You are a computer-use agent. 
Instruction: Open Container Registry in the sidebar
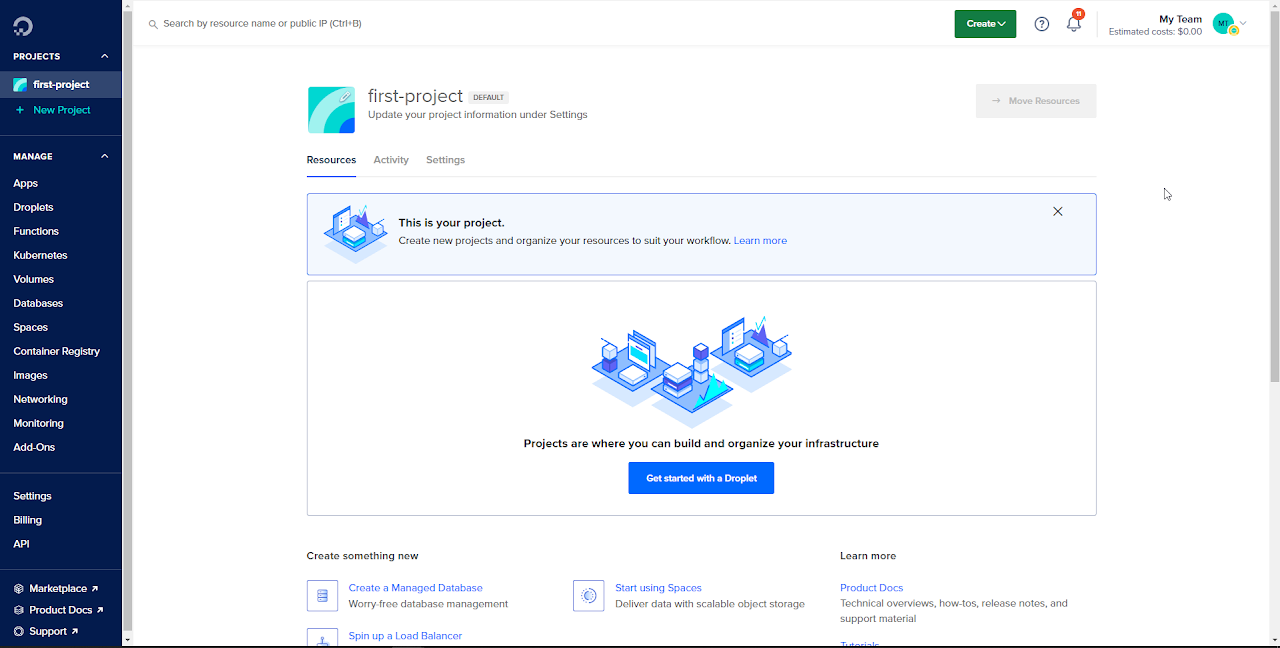point(56,352)
